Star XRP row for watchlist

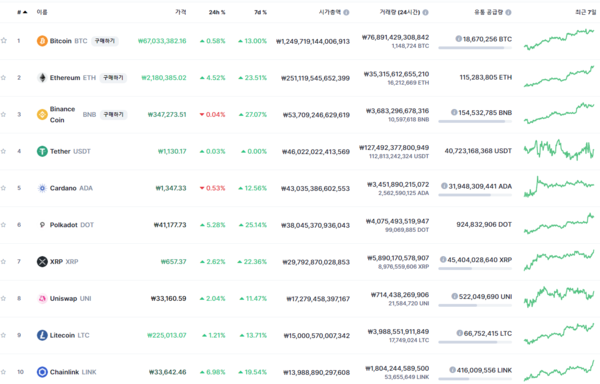[4, 262]
